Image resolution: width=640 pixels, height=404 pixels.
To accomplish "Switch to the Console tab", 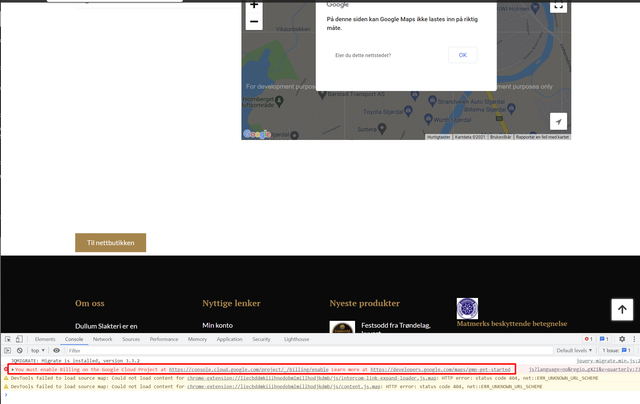I will [74, 339].
